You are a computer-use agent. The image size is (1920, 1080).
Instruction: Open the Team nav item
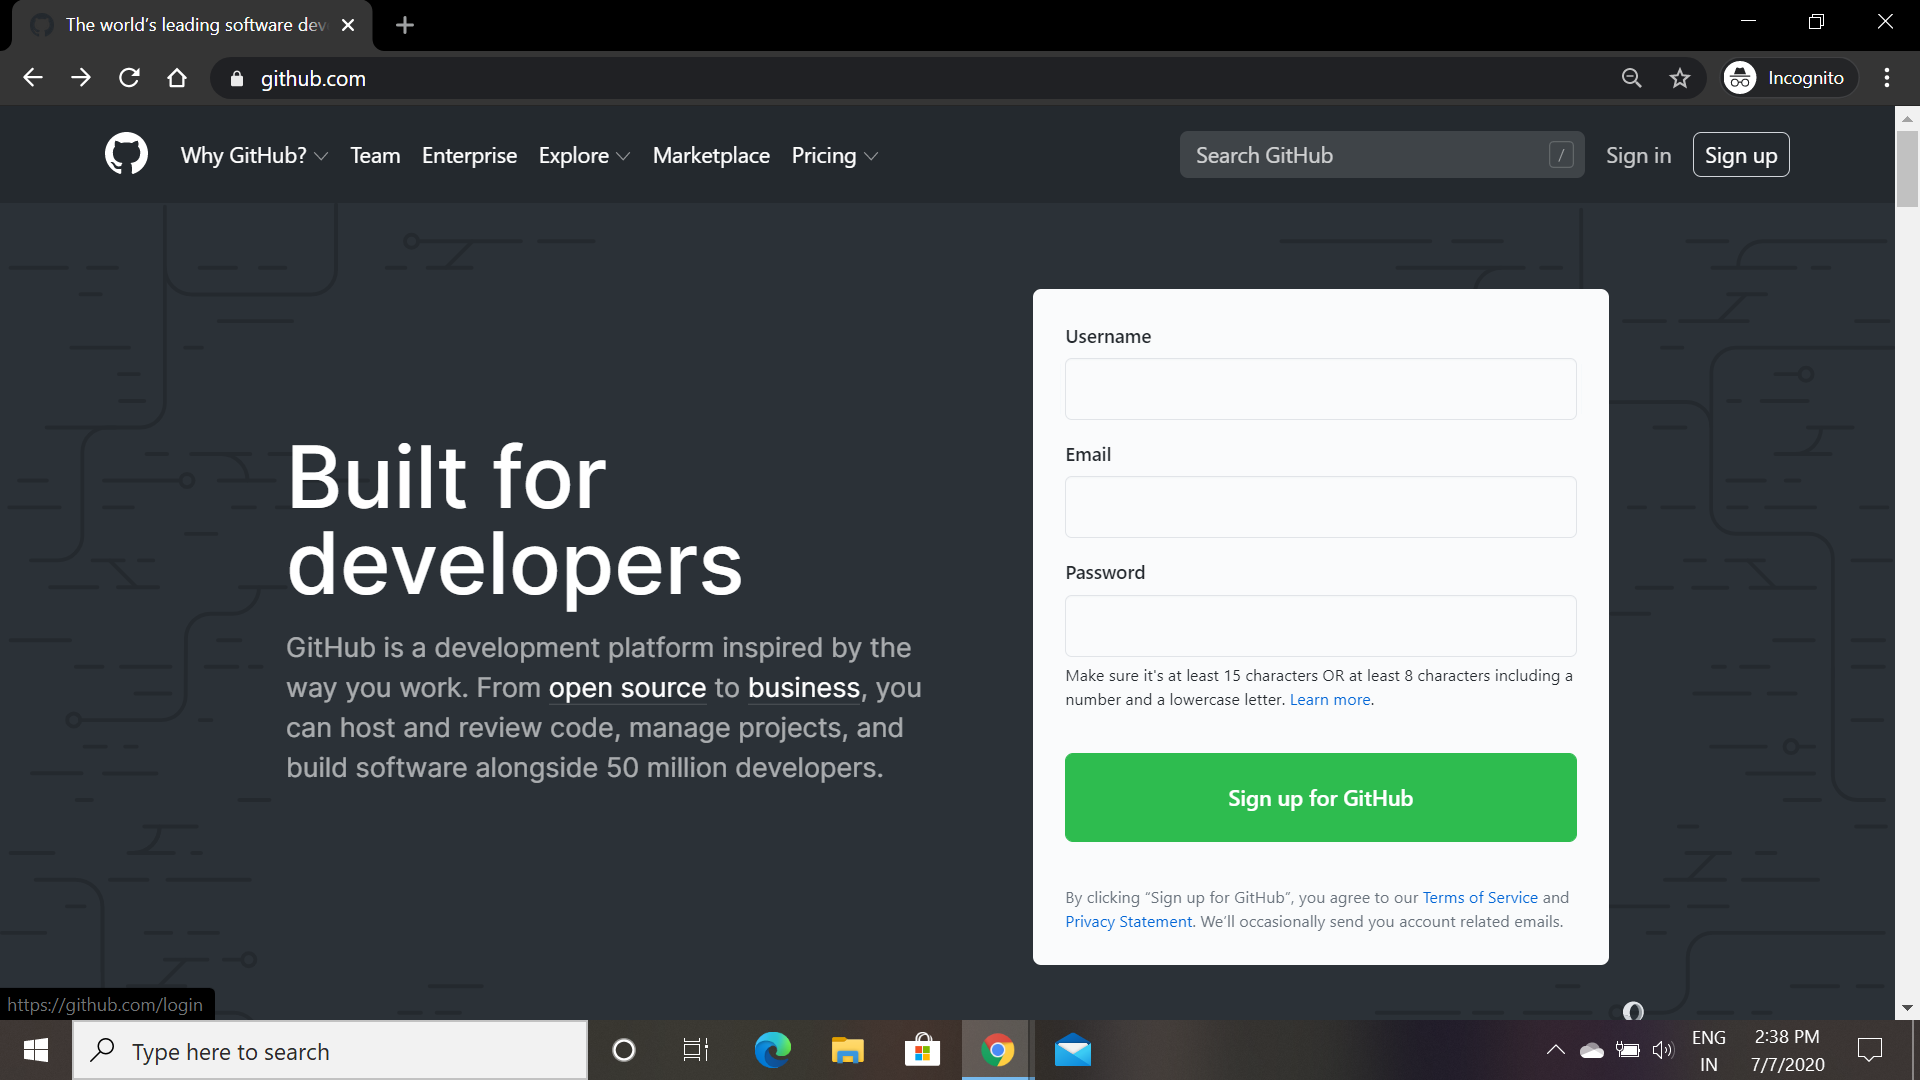(375, 156)
